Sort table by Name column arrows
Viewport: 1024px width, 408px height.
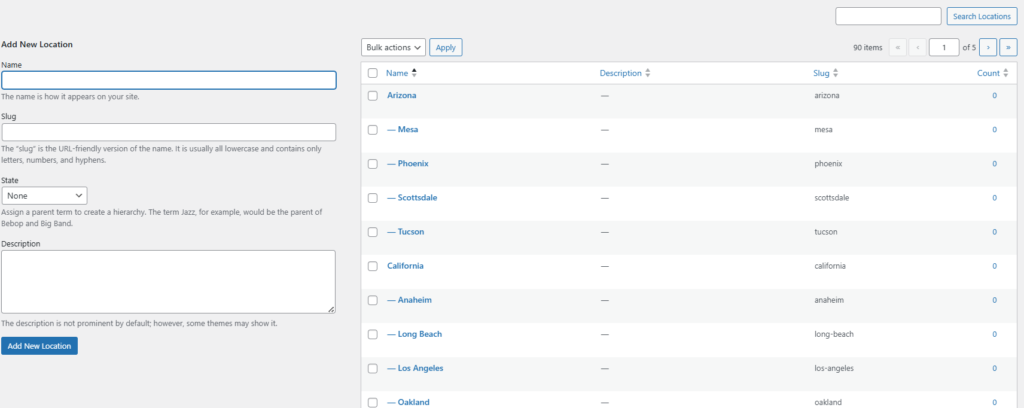coord(413,73)
